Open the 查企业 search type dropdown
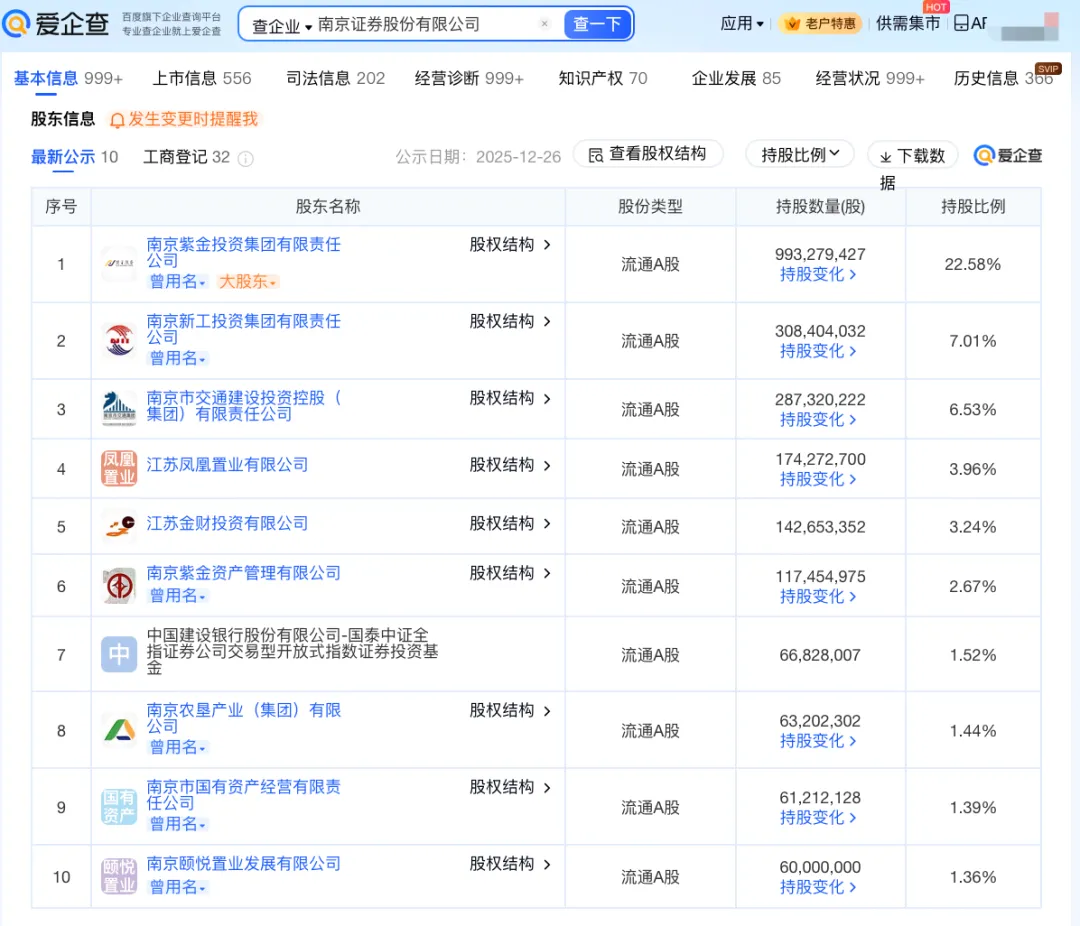Image resolution: width=1080 pixels, height=926 pixels. [282, 25]
